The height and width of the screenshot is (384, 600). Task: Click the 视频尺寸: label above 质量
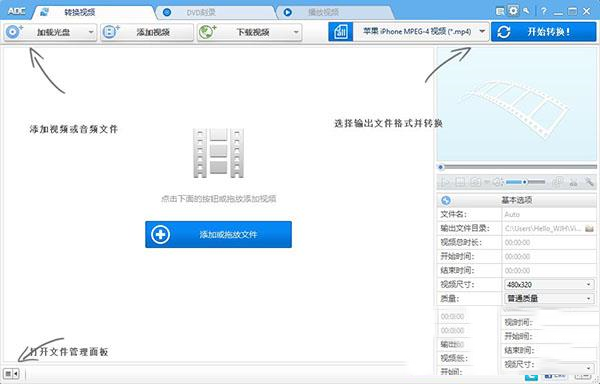point(457,285)
